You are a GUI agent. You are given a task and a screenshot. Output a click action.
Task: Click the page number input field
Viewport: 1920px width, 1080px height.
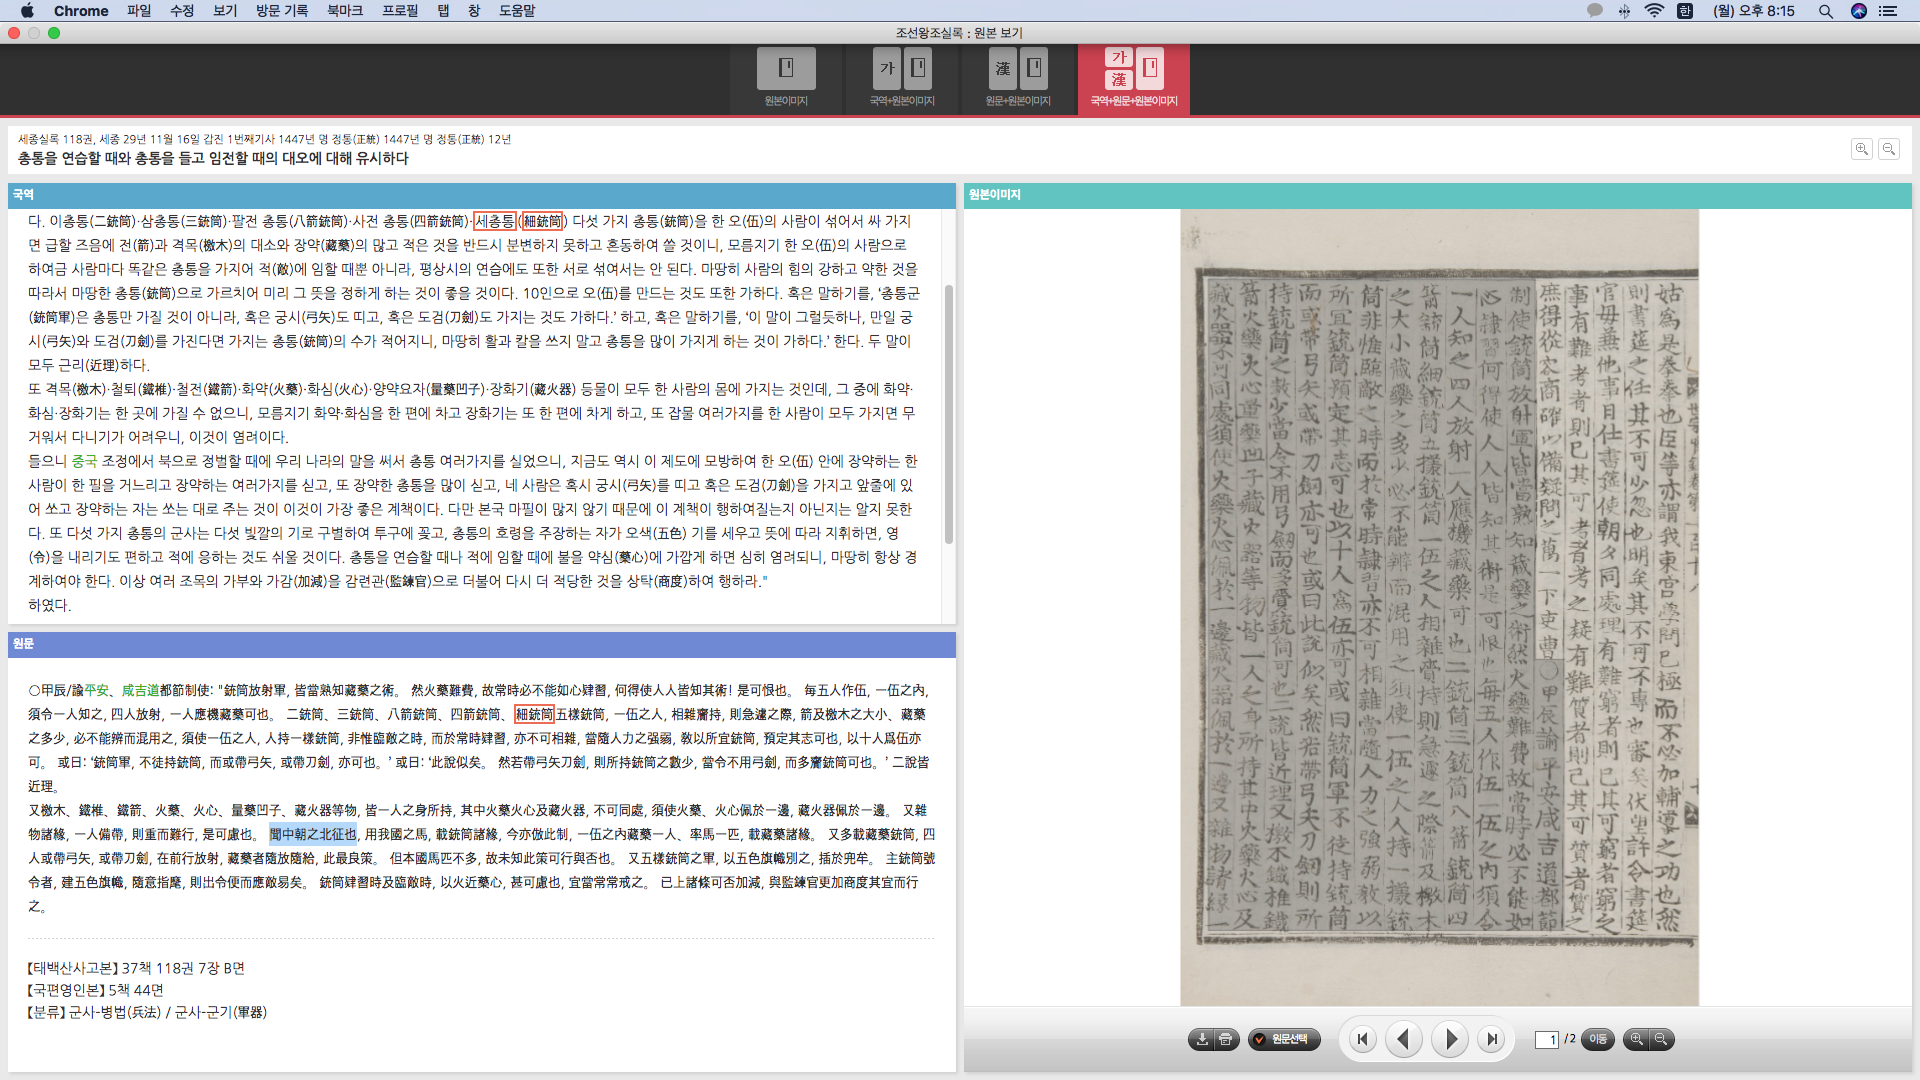point(1547,1039)
